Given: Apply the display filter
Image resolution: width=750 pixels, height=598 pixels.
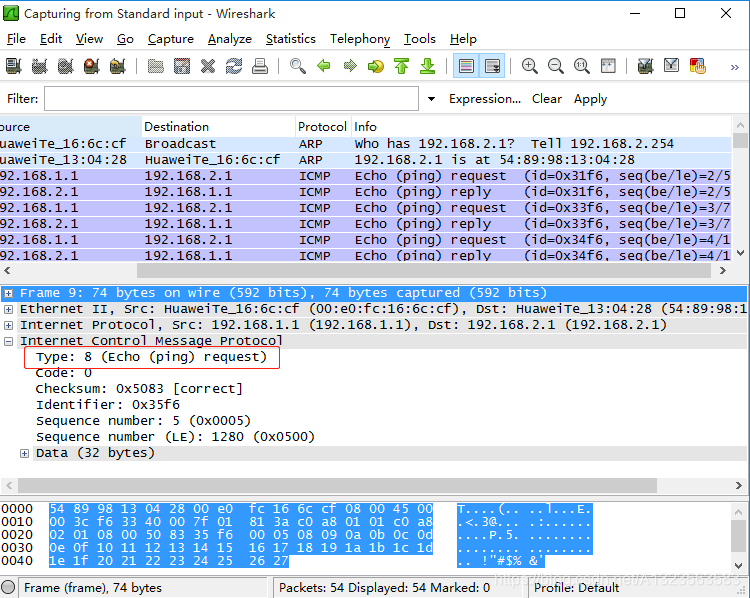Looking at the screenshot, I should point(590,99).
